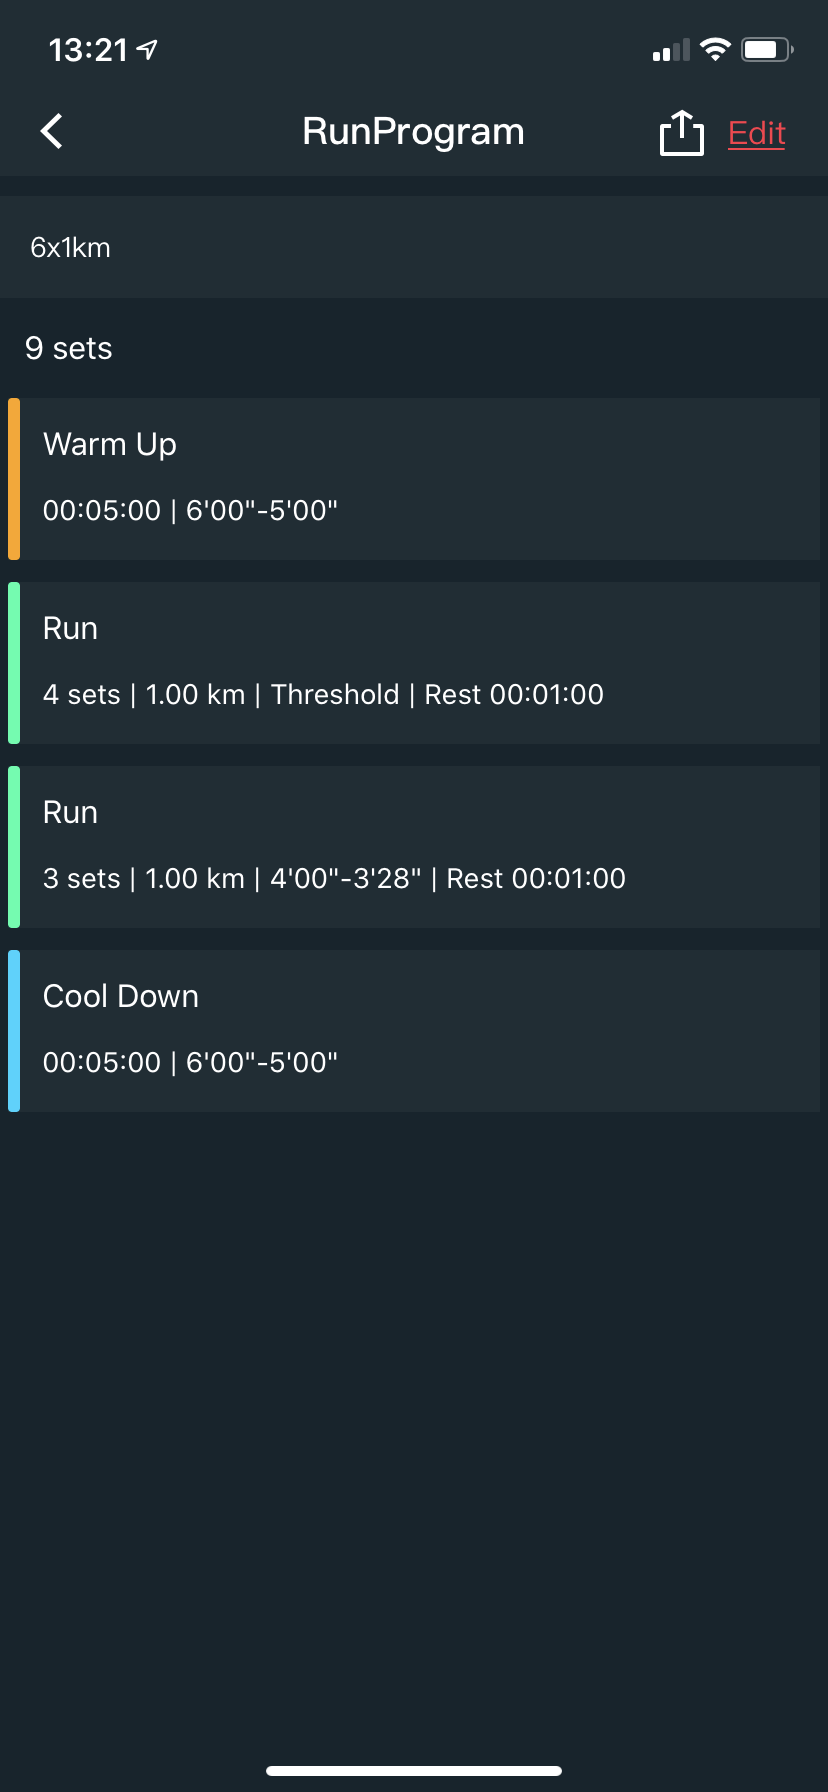Tap the 13:21 clock in status bar
The height and width of the screenshot is (1792, 828).
(88, 50)
